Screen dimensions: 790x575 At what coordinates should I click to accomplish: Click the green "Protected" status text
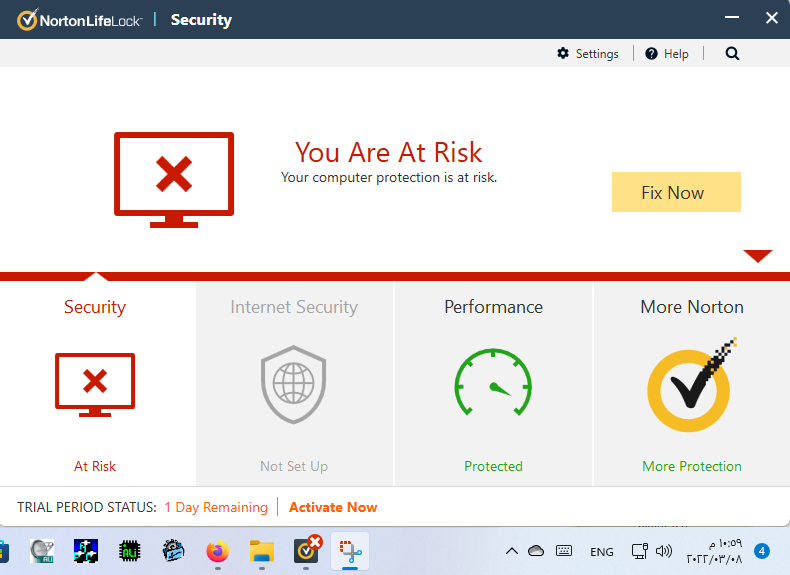tap(493, 466)
